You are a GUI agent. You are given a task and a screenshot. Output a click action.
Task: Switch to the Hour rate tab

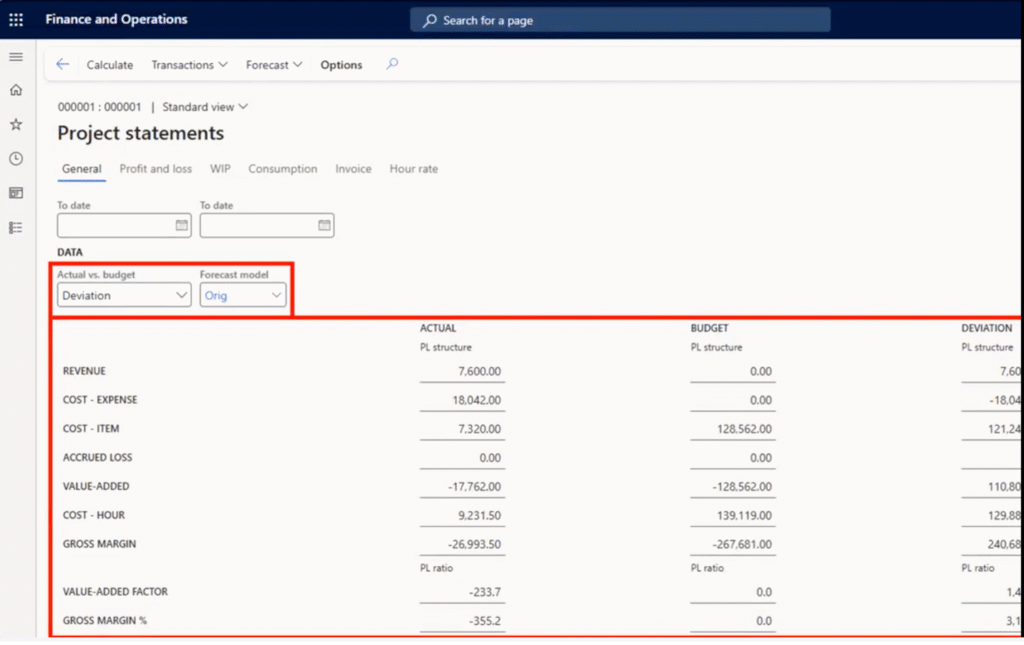[413, 169]
